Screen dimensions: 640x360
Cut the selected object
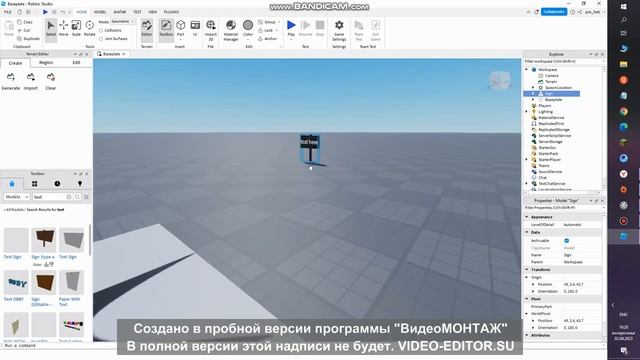pos(24,30)
